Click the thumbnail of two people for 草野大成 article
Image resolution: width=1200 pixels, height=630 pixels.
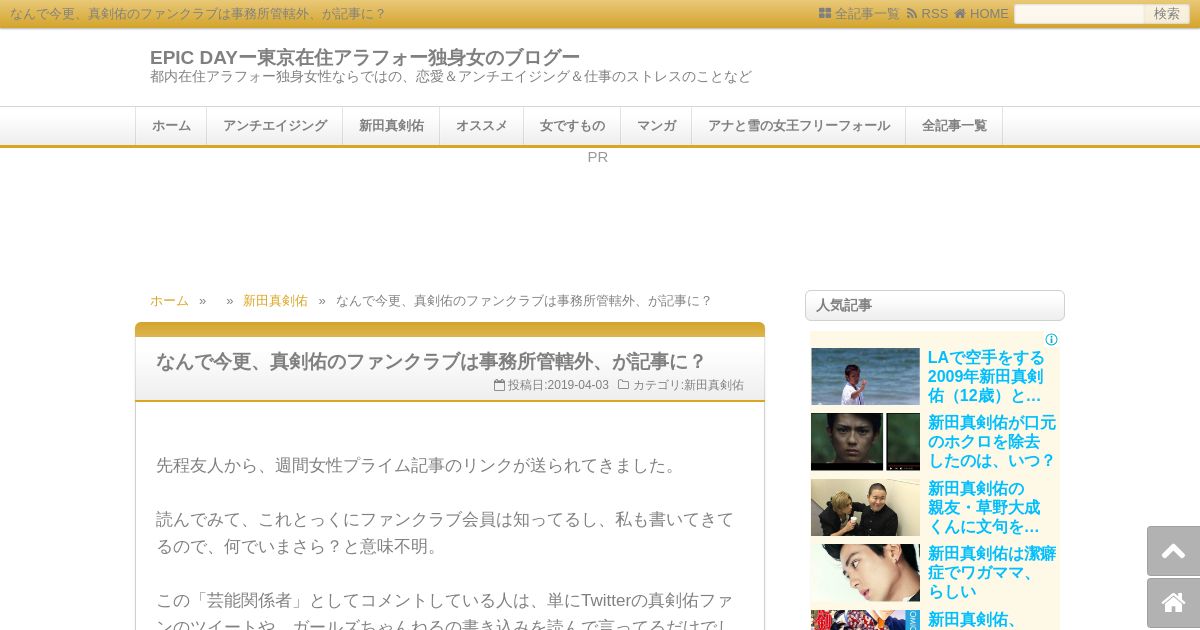865,507
